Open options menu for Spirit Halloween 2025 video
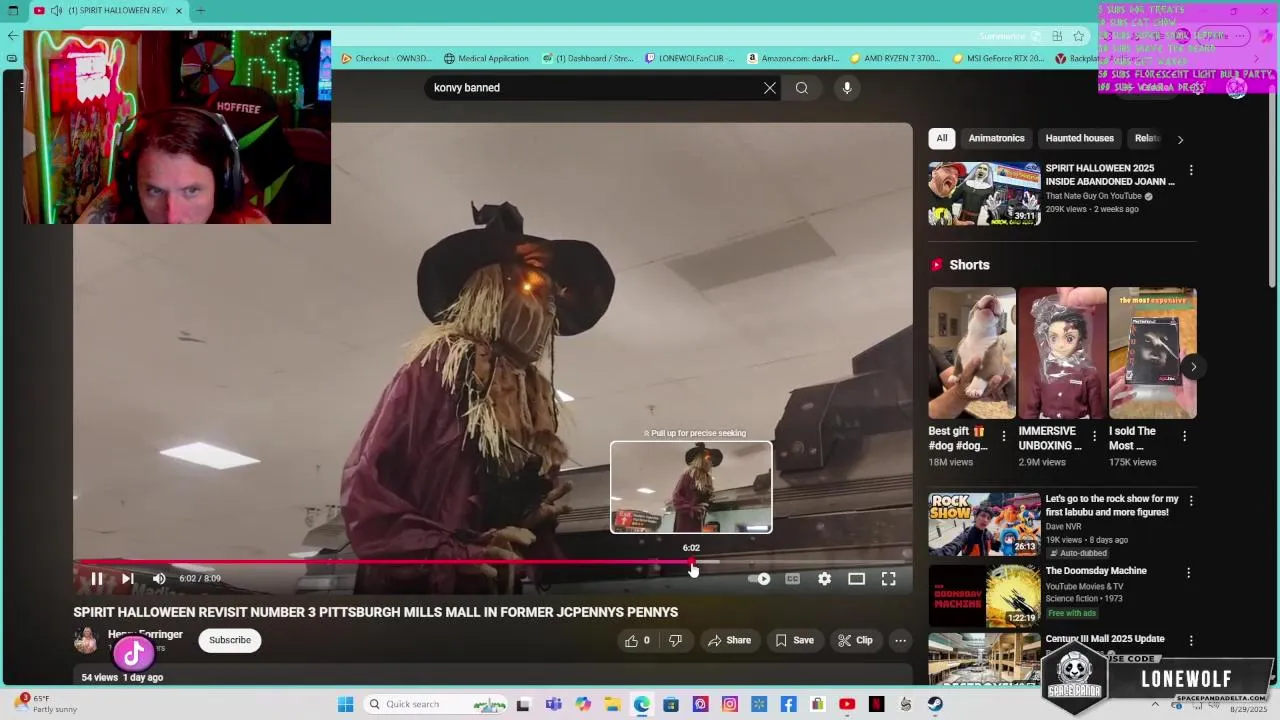 pos(1190,170)
